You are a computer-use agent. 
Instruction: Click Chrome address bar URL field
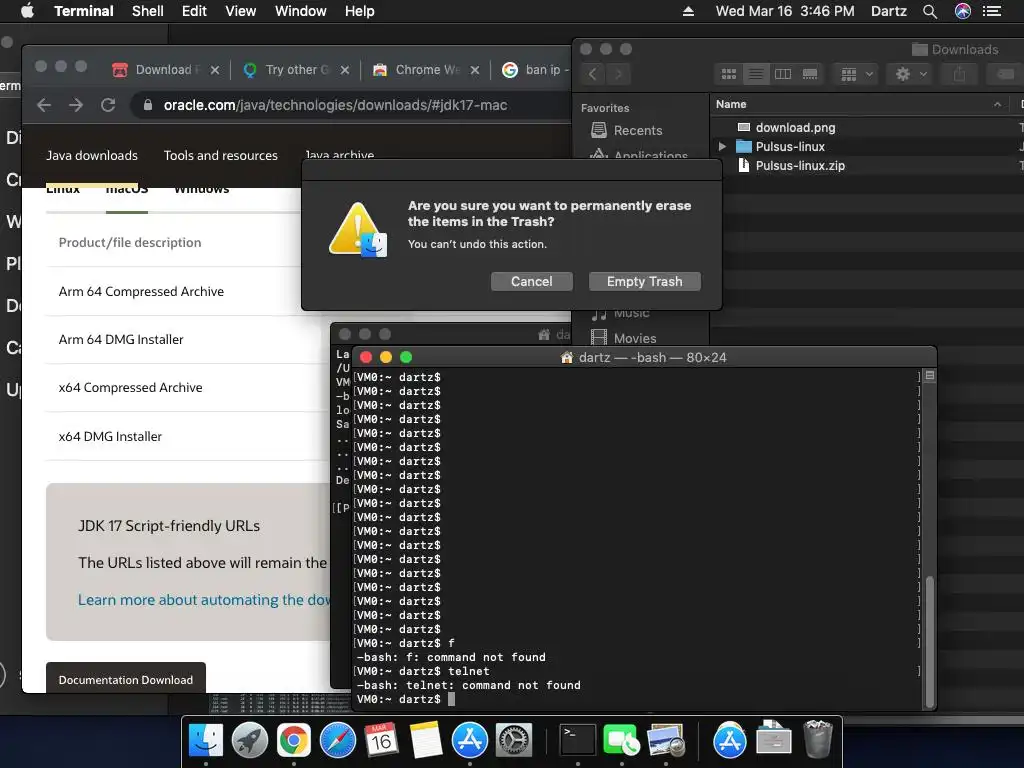point(353,105)
